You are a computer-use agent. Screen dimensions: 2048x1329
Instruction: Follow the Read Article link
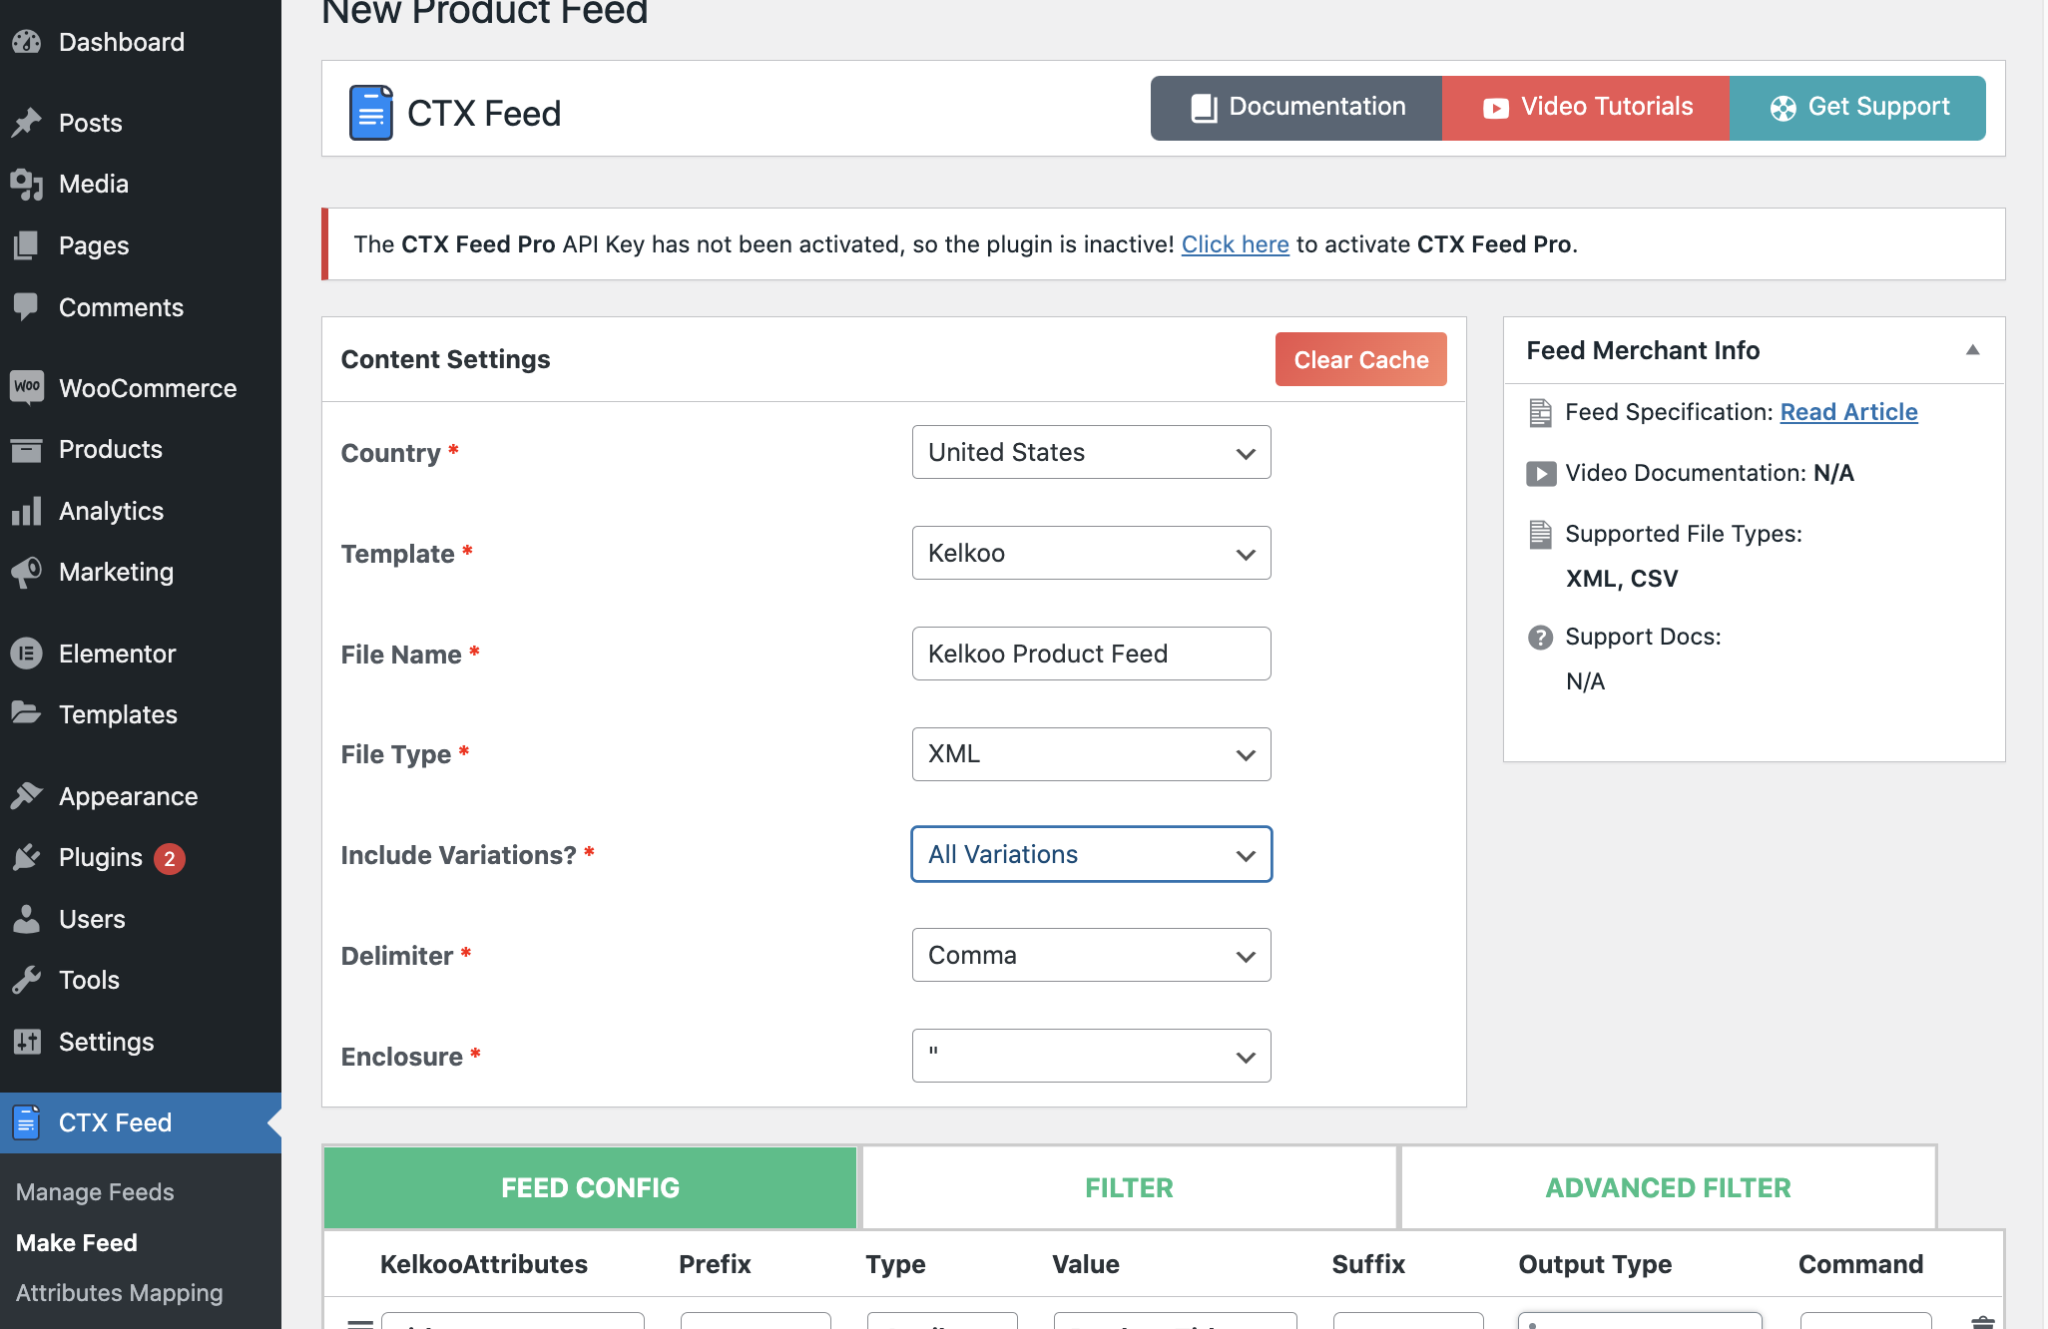pyautogui.click(x=1848, y=411)
